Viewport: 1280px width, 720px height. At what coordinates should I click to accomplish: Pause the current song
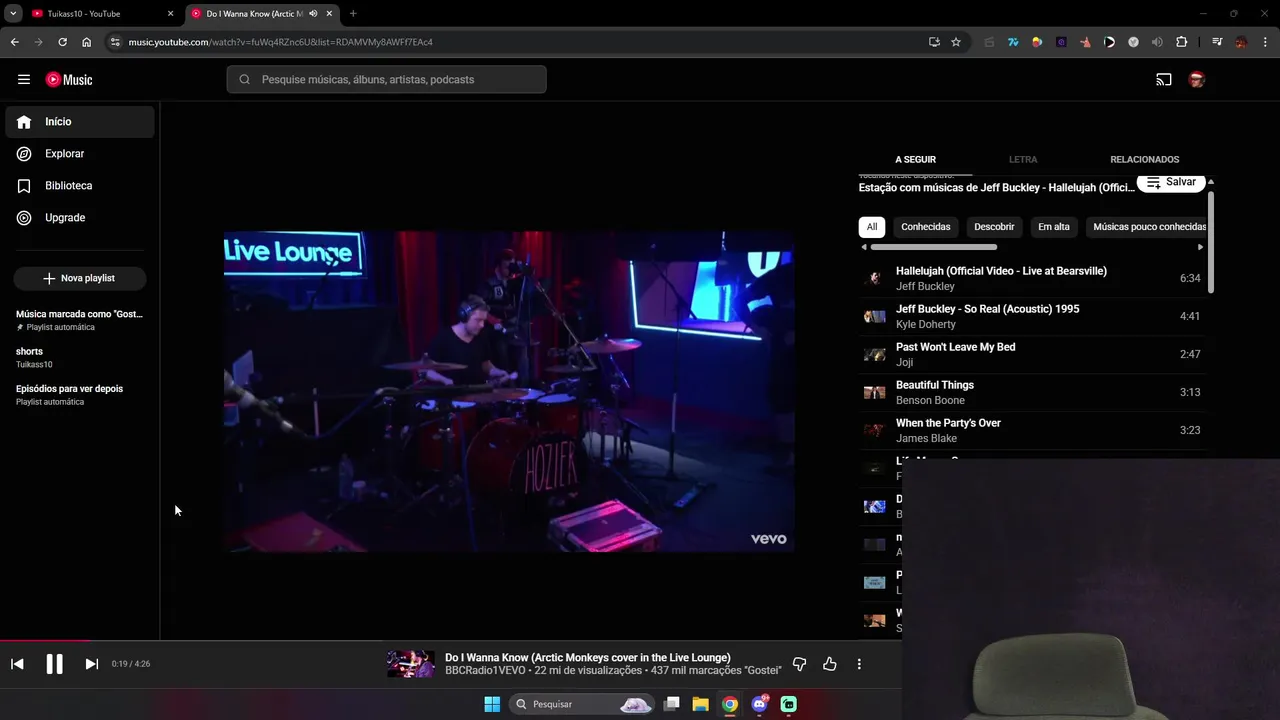(54, 664)
